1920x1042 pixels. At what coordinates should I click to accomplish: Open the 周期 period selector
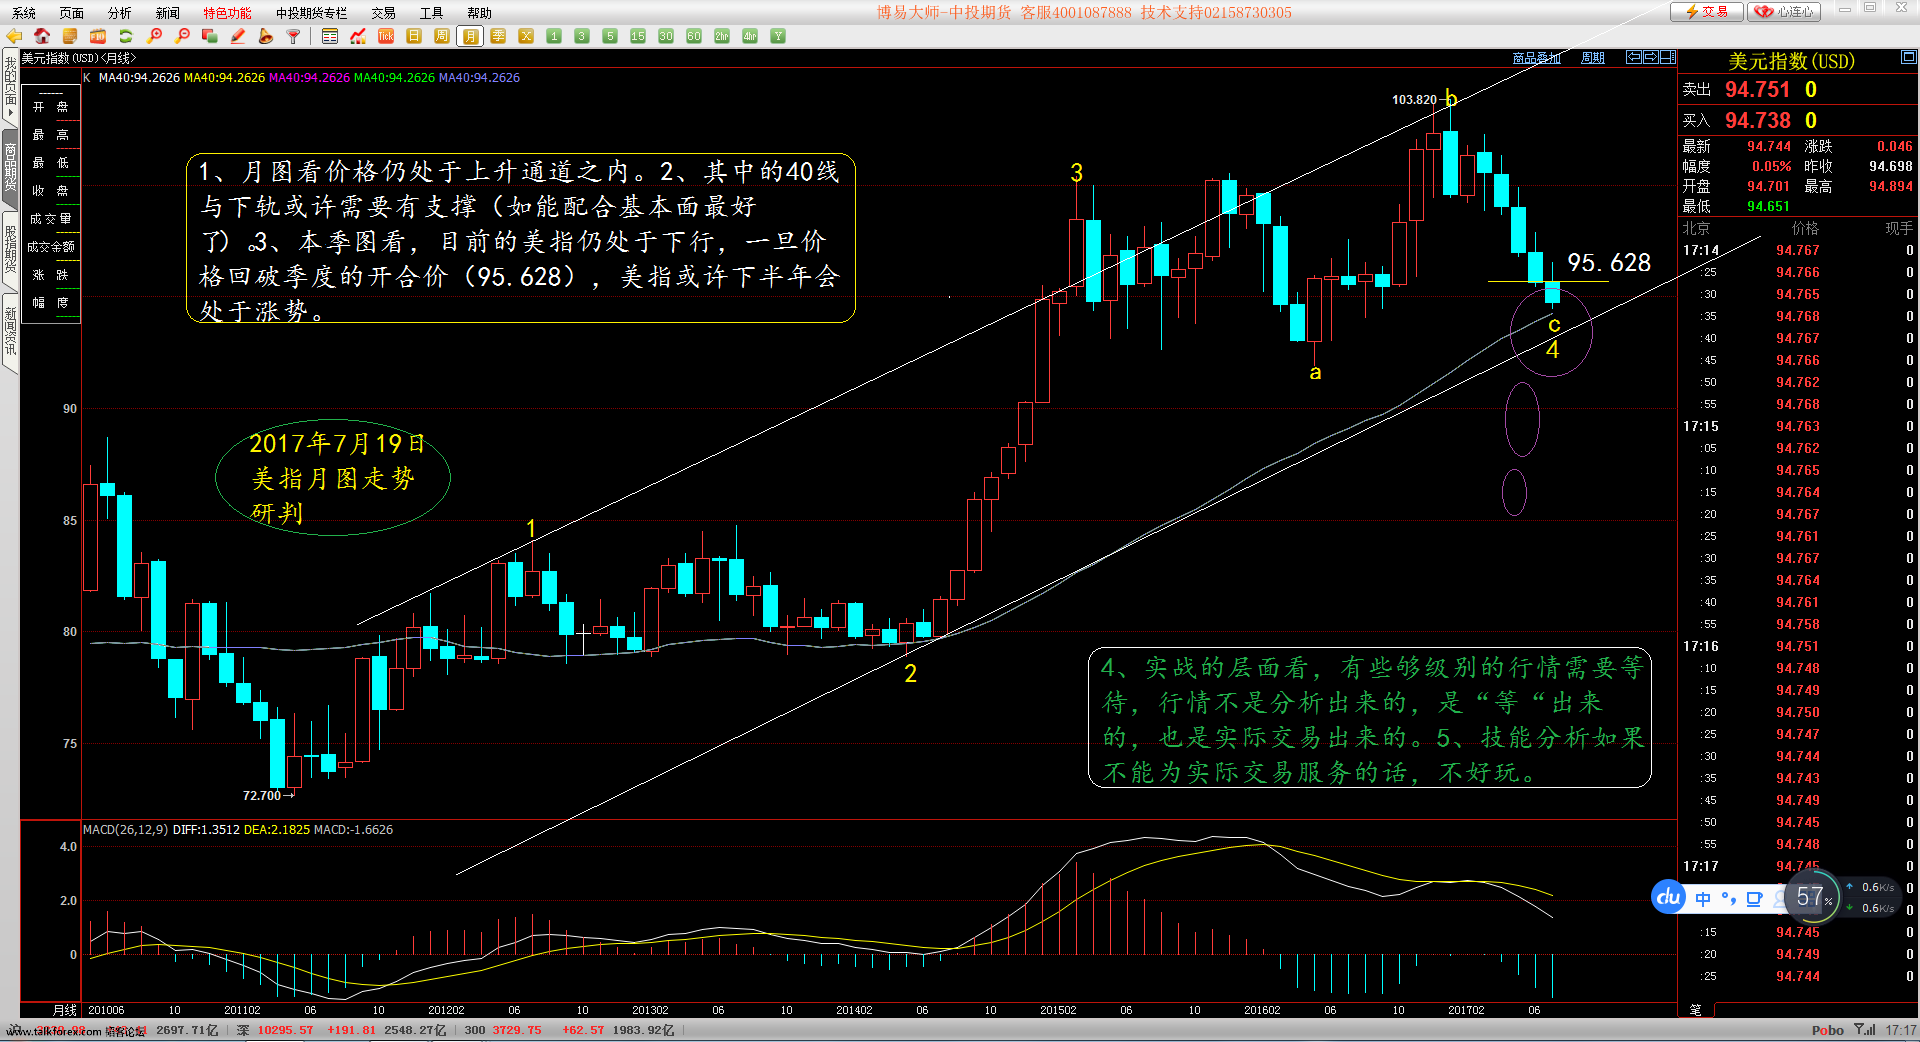(x=1593, y=58)
